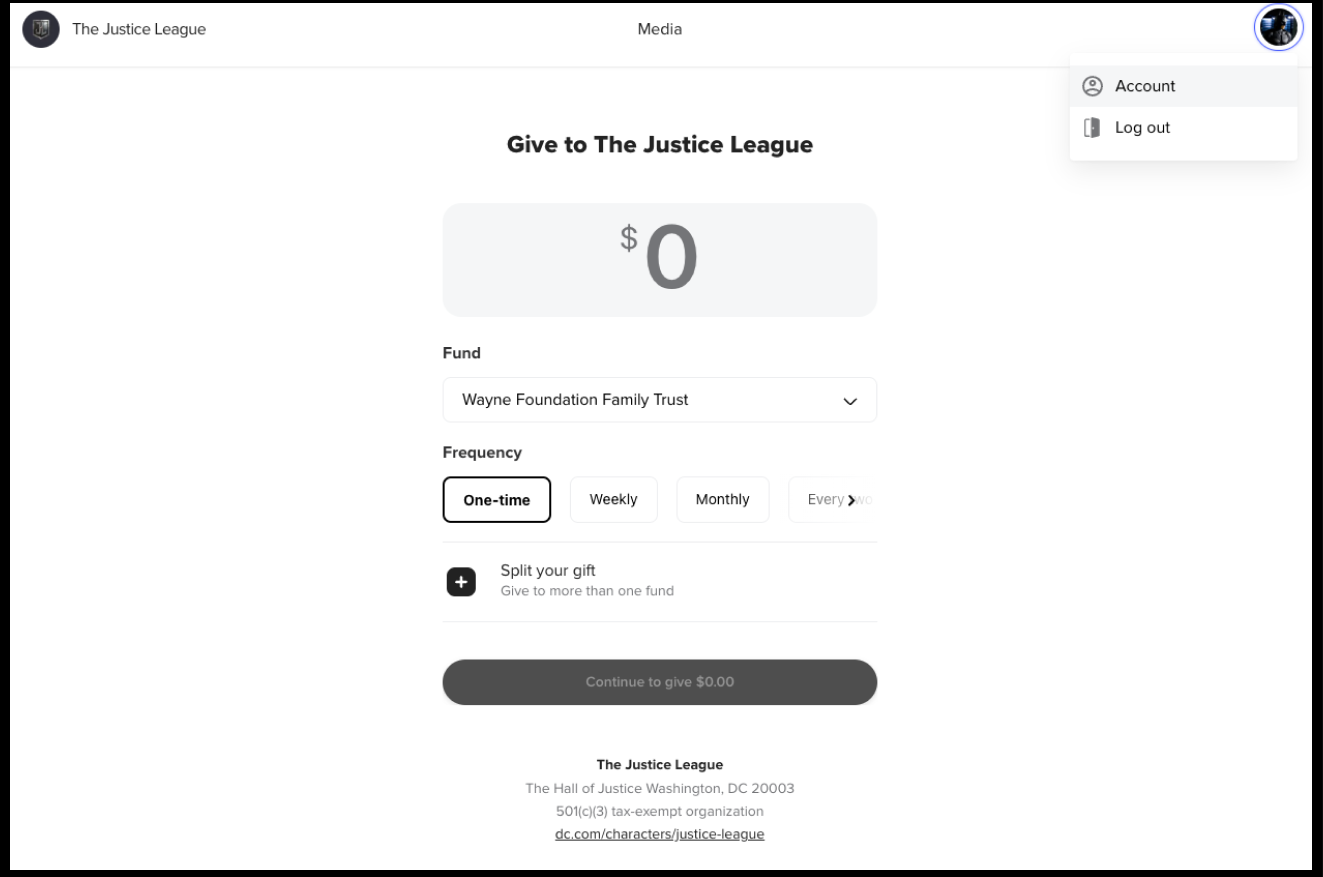Click the Fund dropdown chevron arrow
Viewport: 1323px width, 877px height.
coord(850,401)
